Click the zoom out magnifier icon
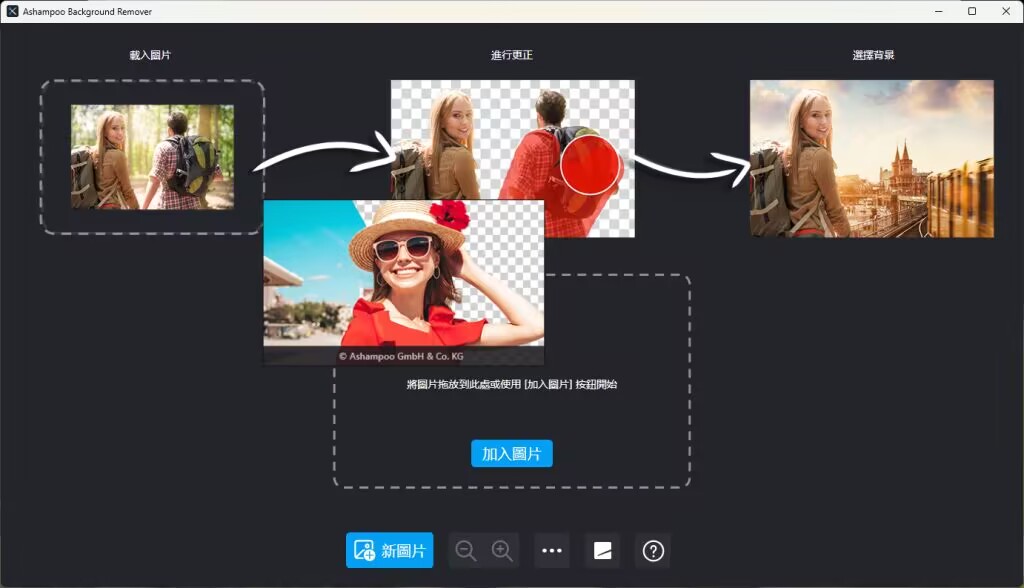 465,550
